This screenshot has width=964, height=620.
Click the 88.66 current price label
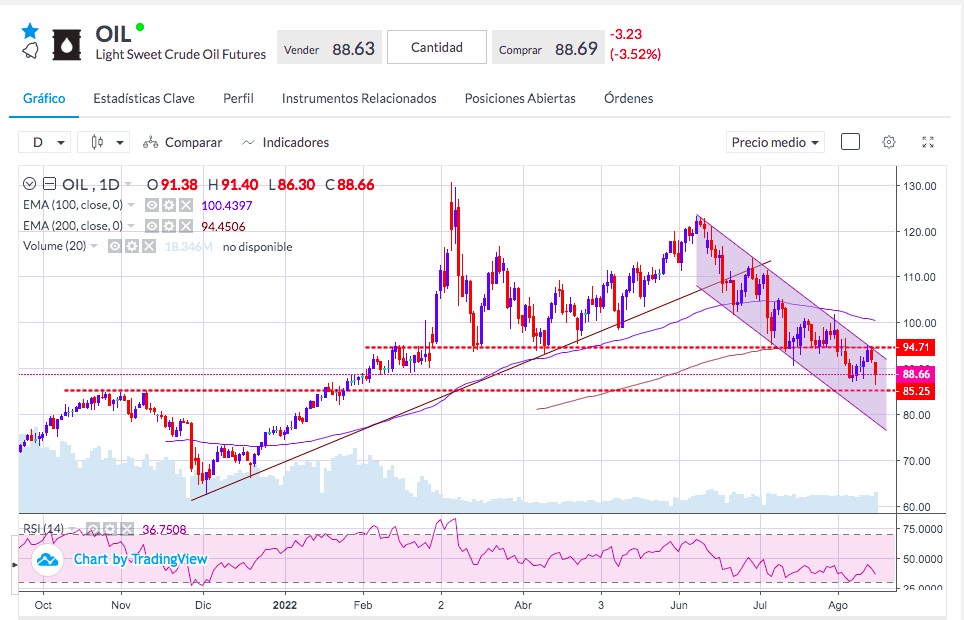(x=915, y=374)
